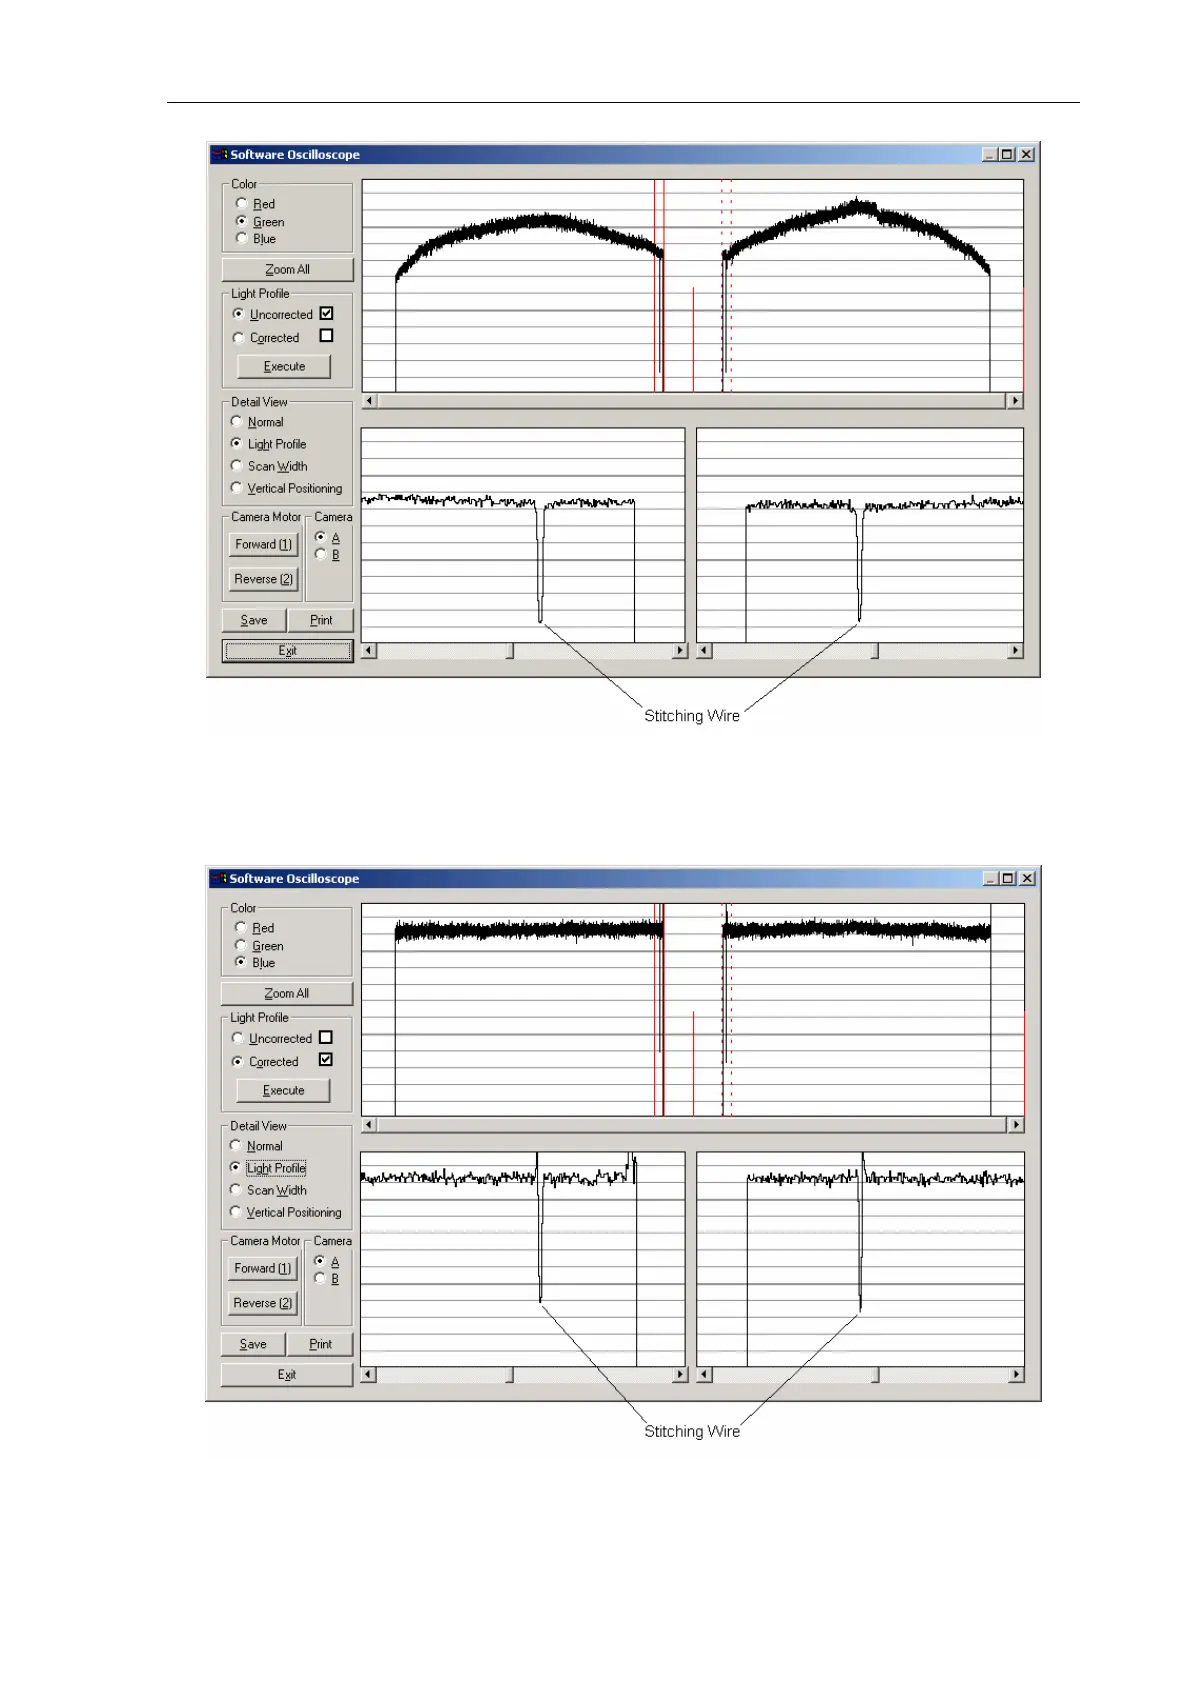Click Execute in lower oscilloscope window
The image size is (1190, 1684).
[x=283, y=1090]
